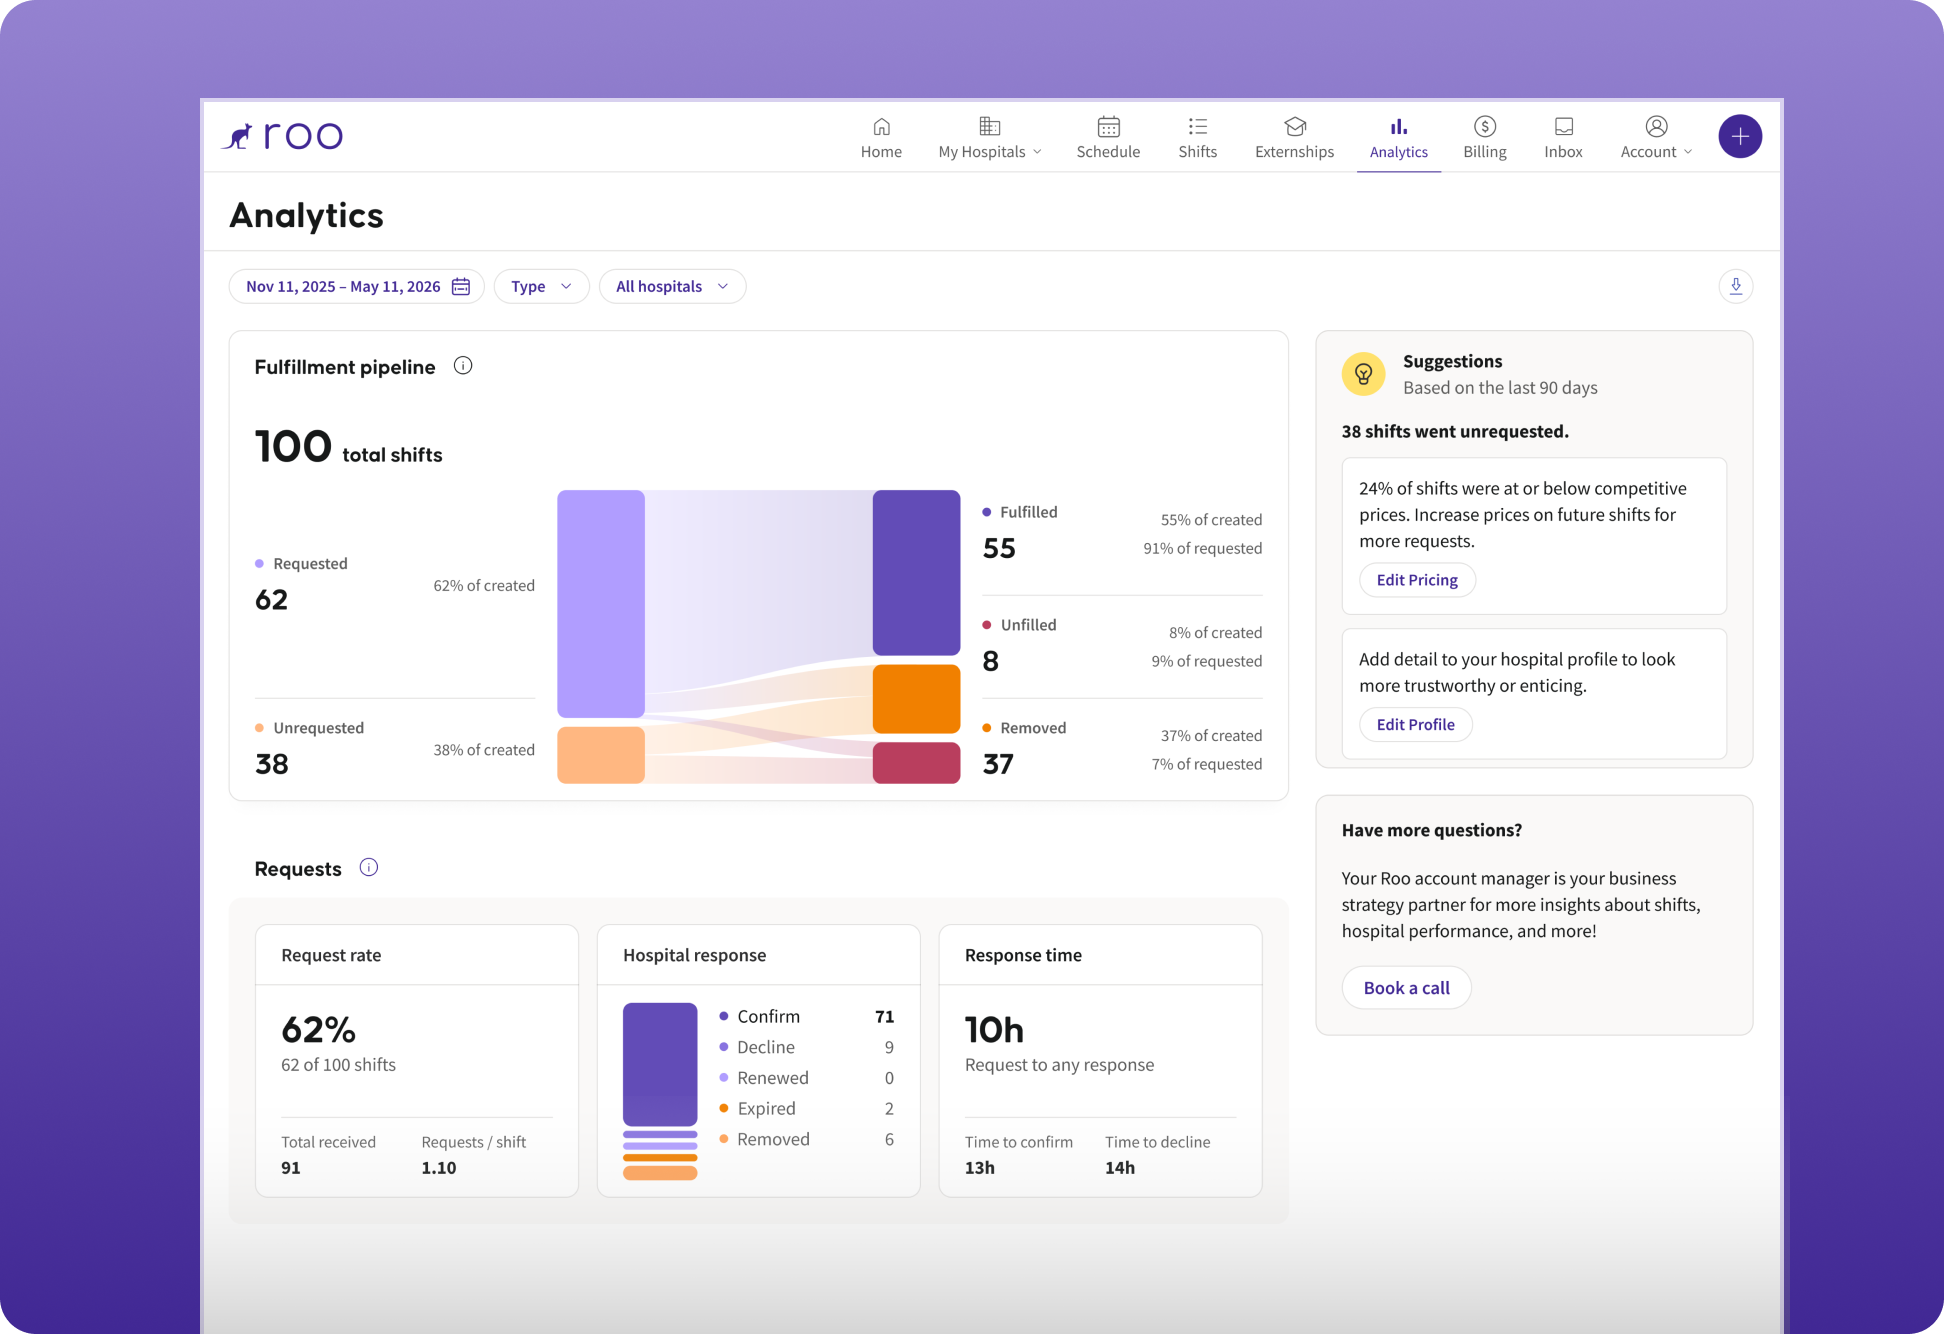Viewport: 1944px width, 1334px height.
Task: Click '91% of requested' text
Action: [x=1203, y=548]
